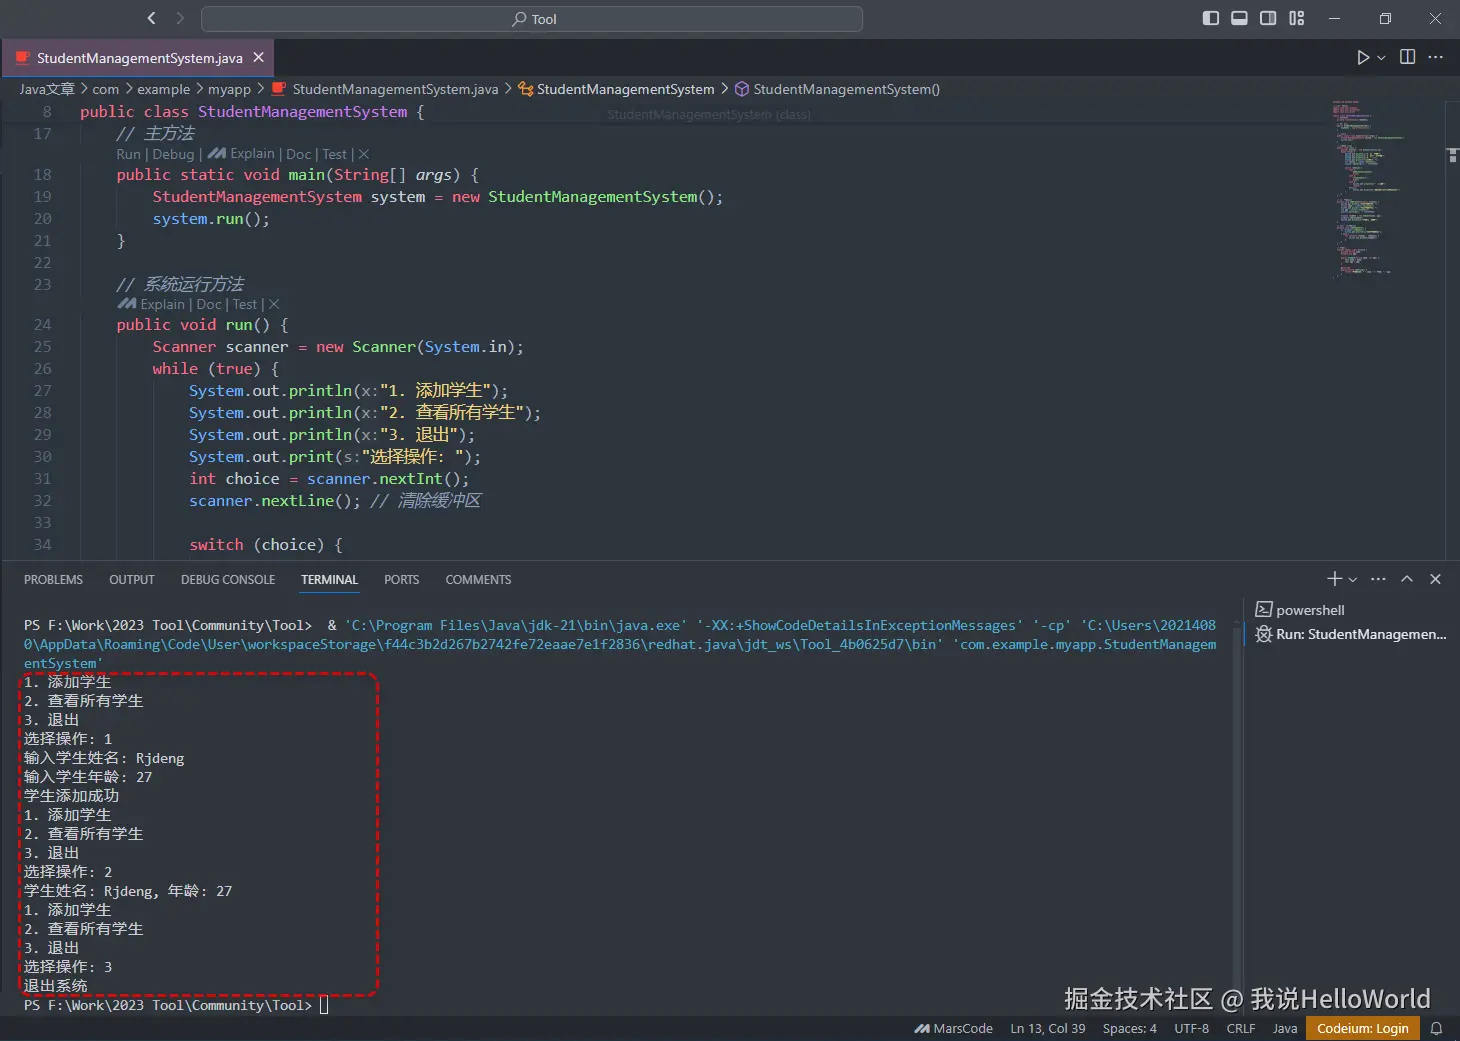This screenshot has height=1041, width=1460.
Task: Select the StudentManagementSystem.java editor tab
Action: pos(139,58)
